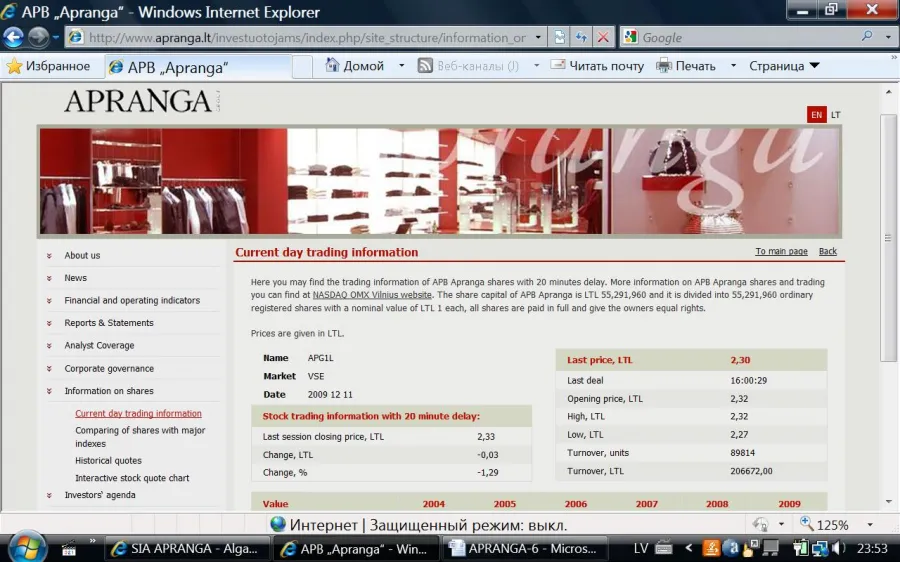
Task: Open the NASDAQ OMX Vilnius website link
Action: coord(372,295)
